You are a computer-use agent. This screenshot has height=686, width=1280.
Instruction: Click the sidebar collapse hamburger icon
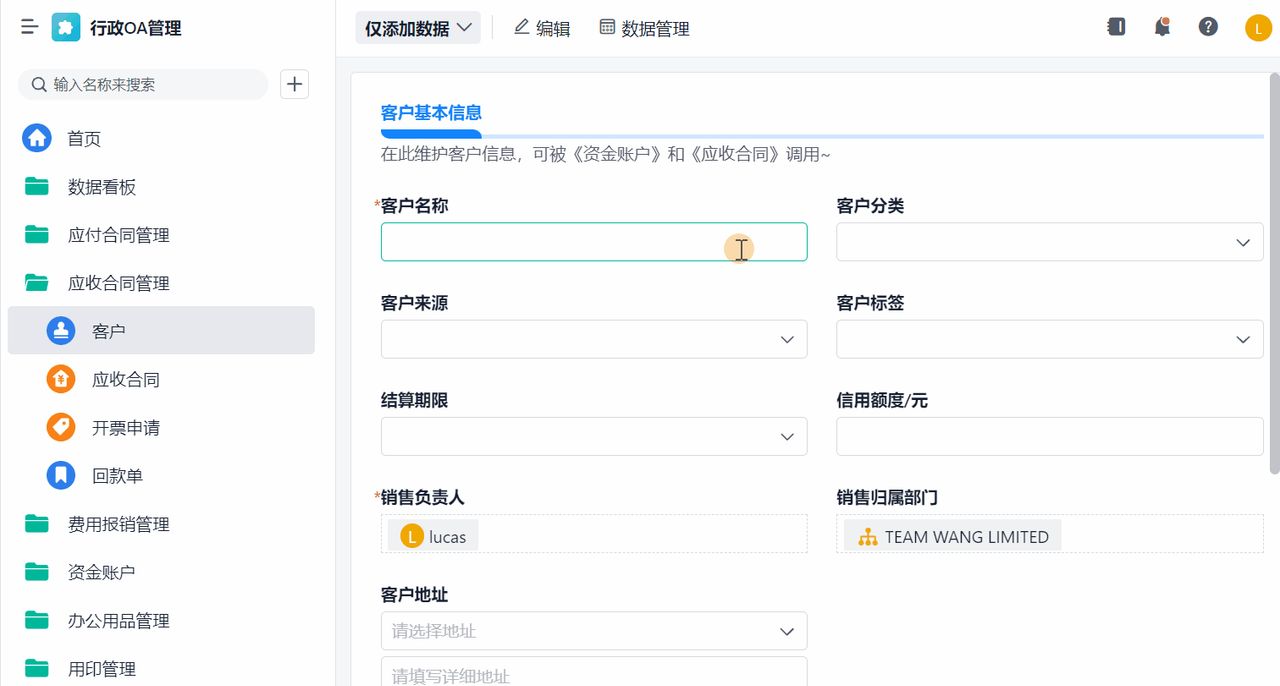28,27
